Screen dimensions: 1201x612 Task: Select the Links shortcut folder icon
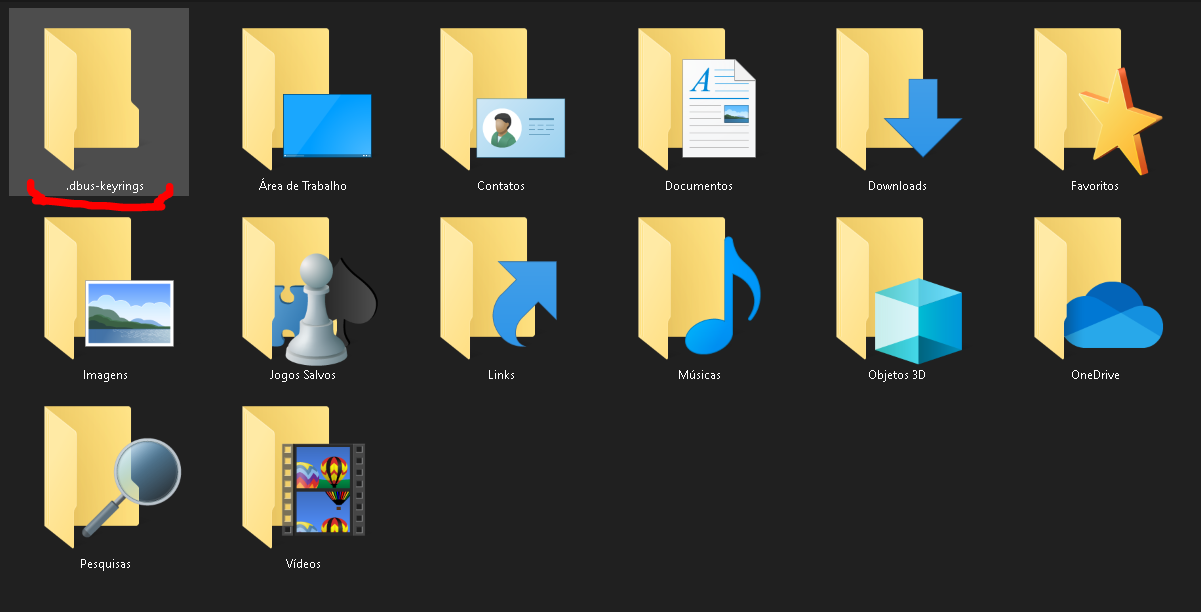(498, 287)
